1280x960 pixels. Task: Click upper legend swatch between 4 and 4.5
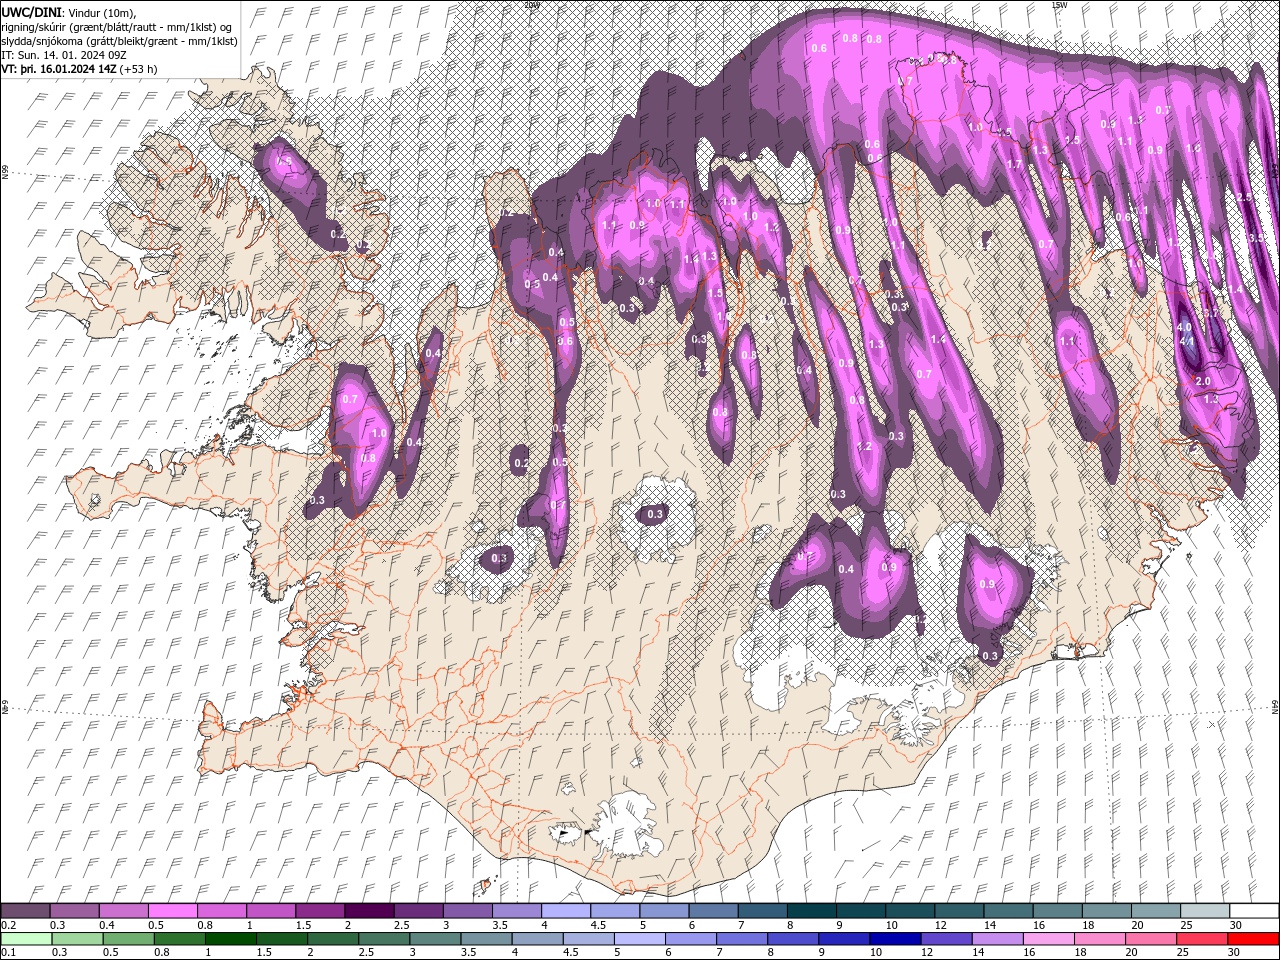(565, 911)
